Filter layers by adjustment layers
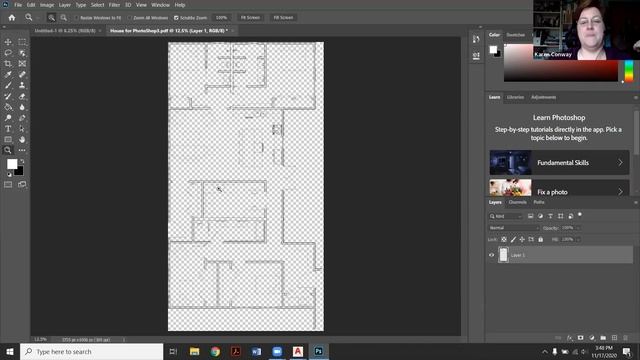Screen dimensions: 640x360 (x=540, y=216)
